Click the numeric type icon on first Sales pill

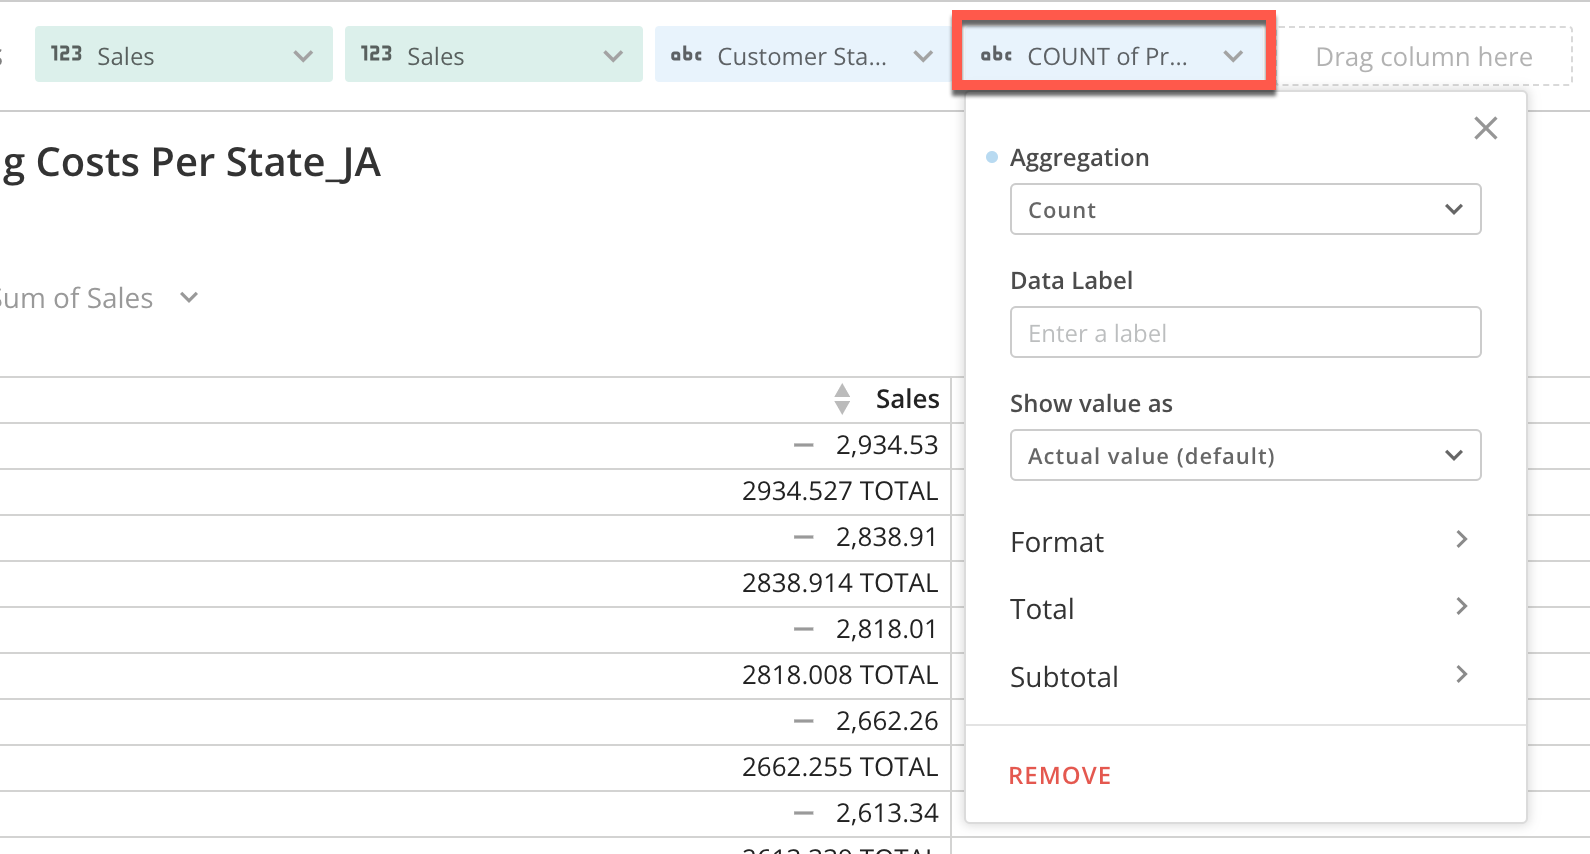pyautogui.click(x=66, y=54)
